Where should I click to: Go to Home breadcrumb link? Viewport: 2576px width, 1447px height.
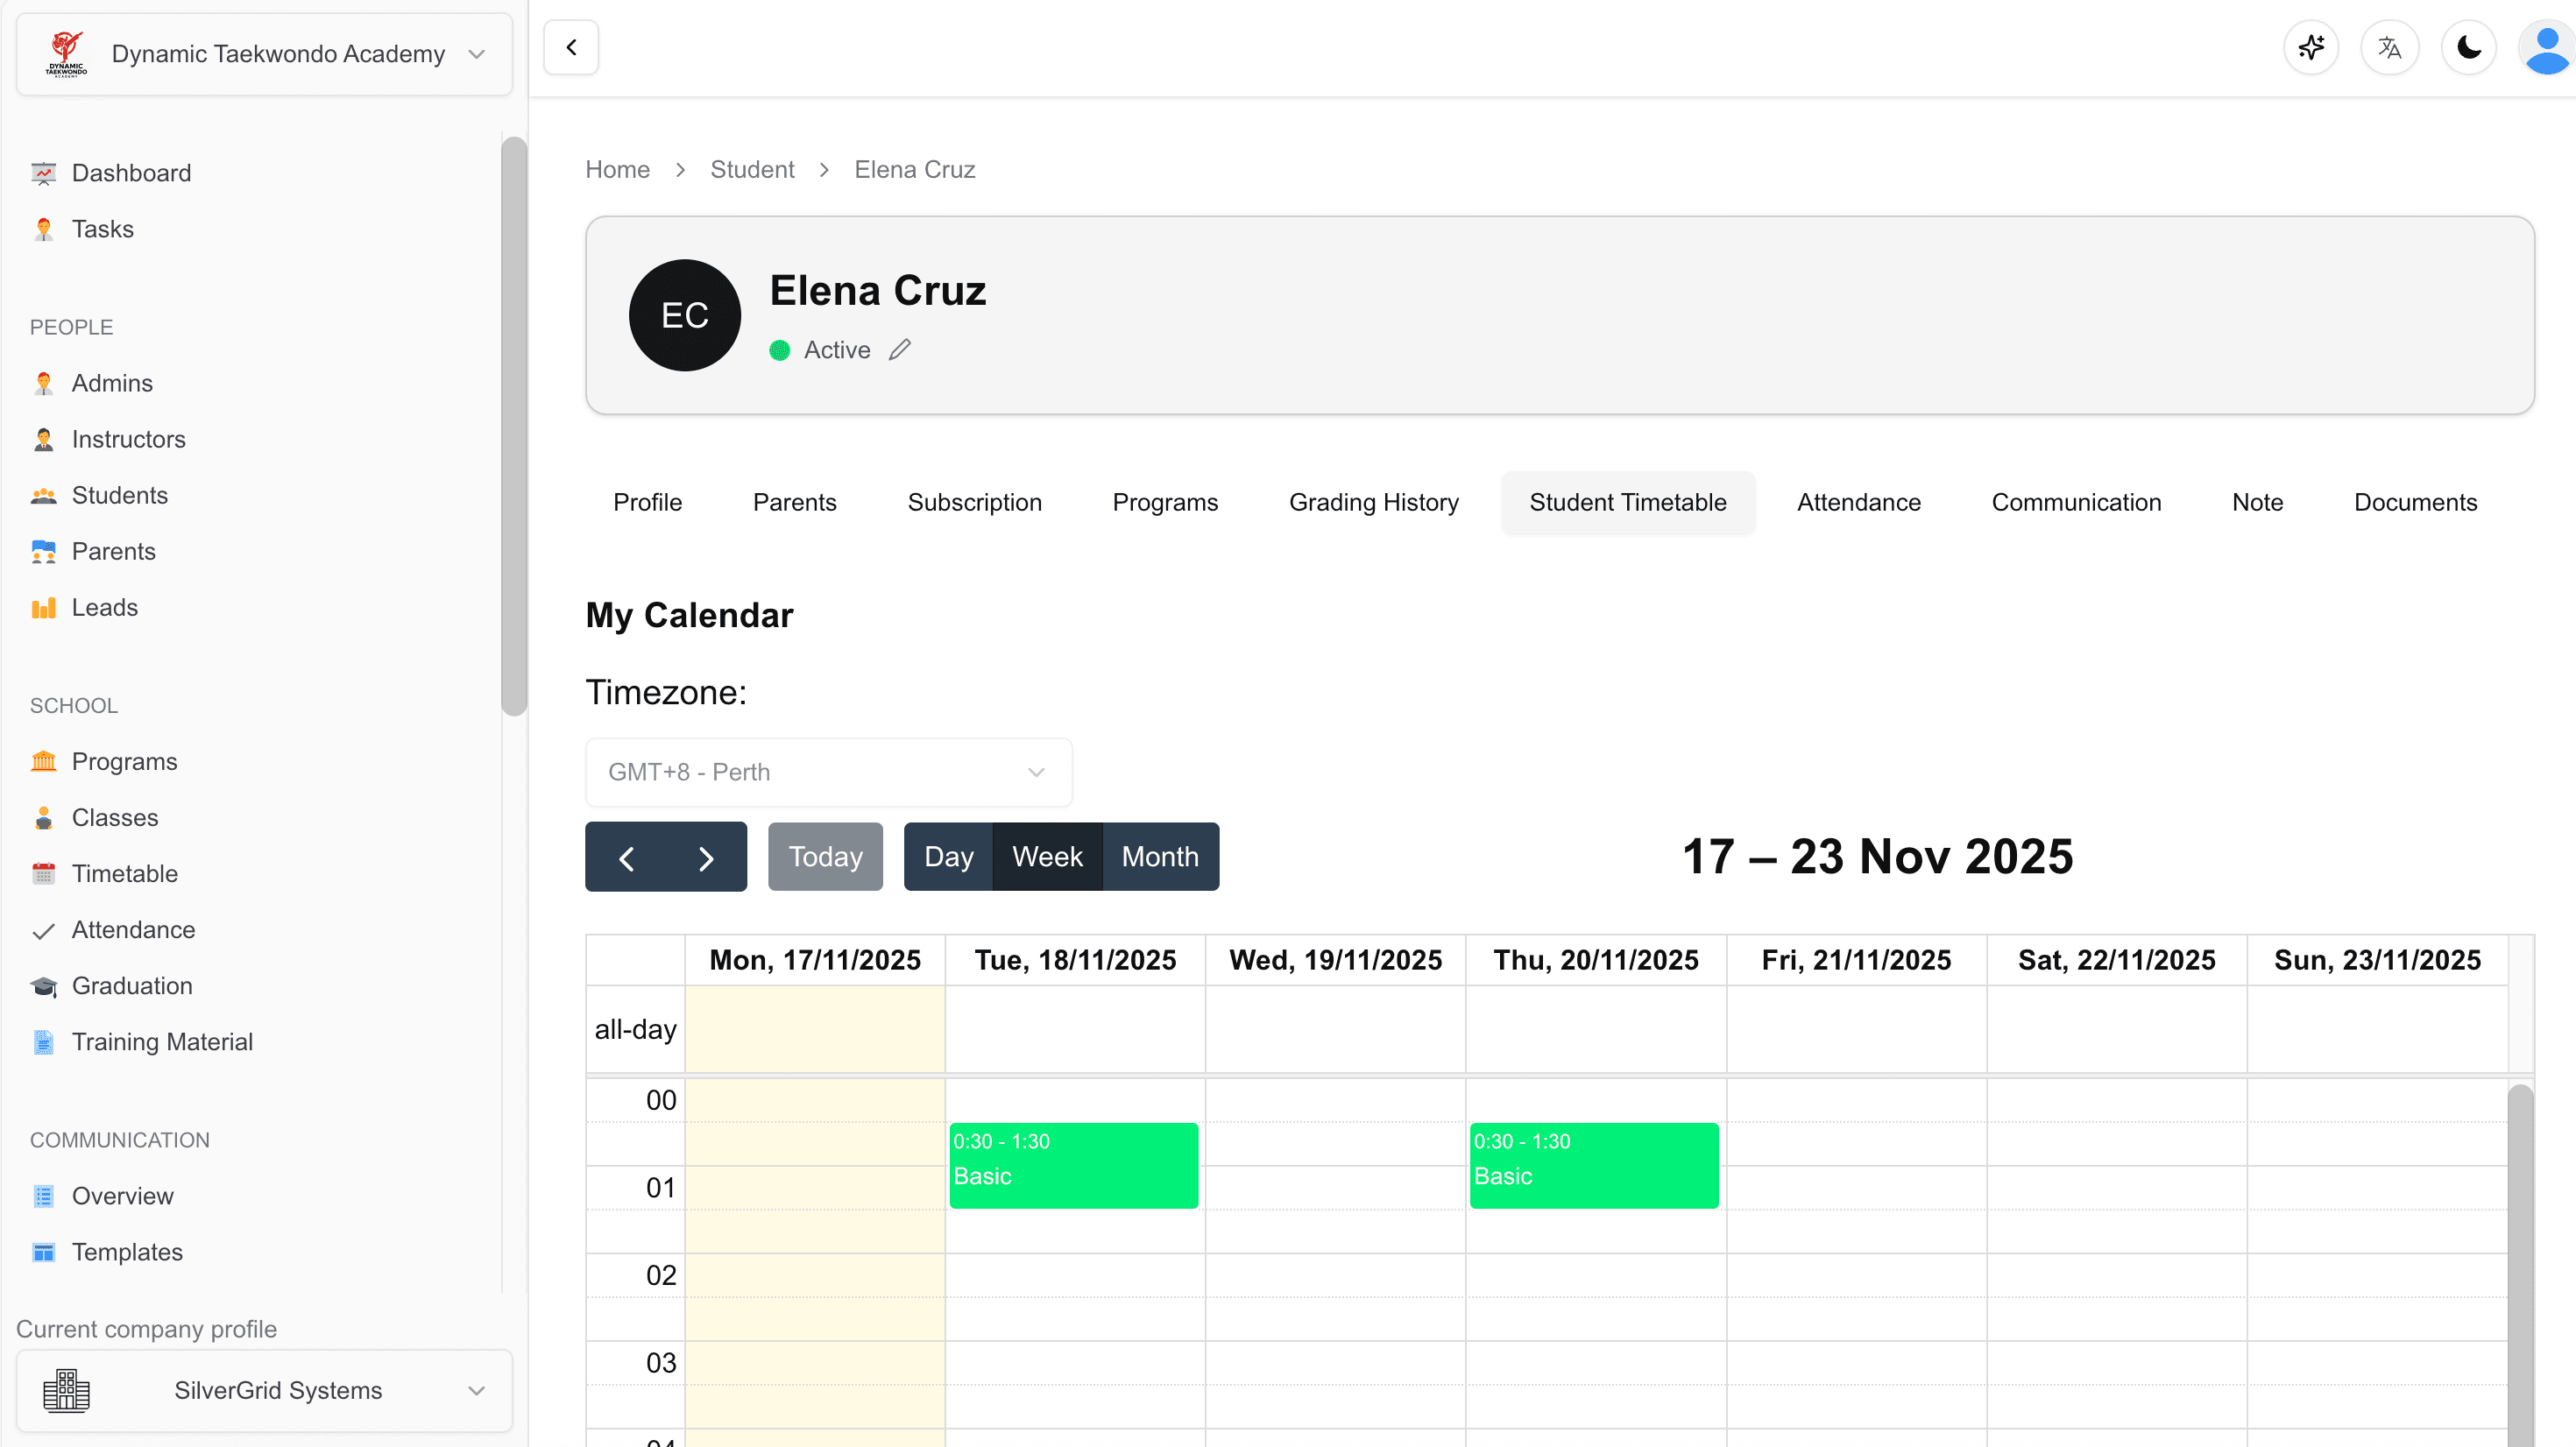(x=617, y=170)
